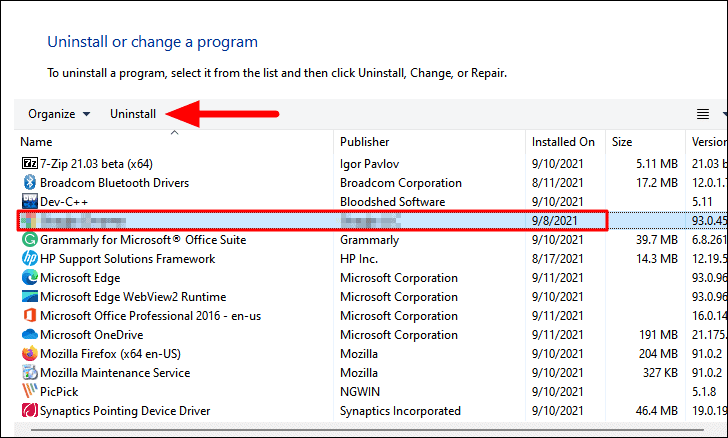
Task: Click the 8/17/2021 installed date cell
Action: pos(557,259)
